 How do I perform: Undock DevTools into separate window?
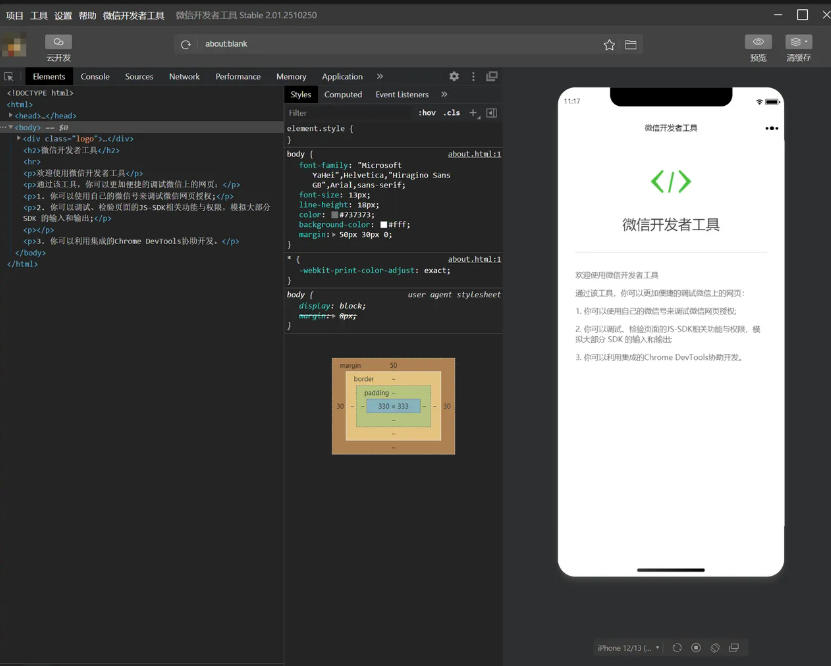coord(492,76)
